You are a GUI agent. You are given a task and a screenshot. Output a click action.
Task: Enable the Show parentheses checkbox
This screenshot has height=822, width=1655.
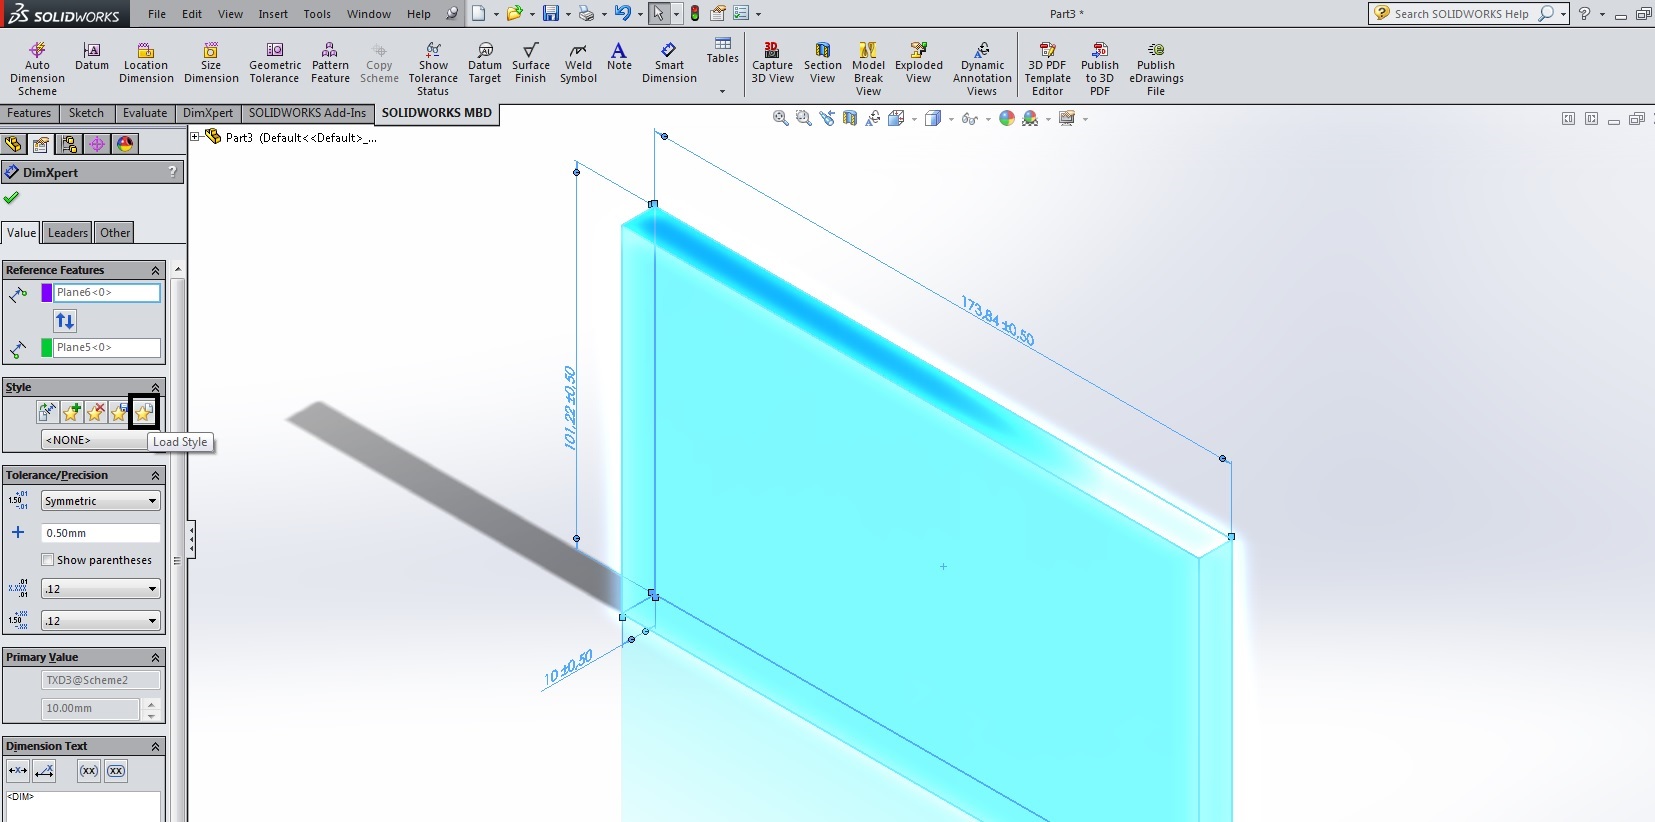coord(48,560)
